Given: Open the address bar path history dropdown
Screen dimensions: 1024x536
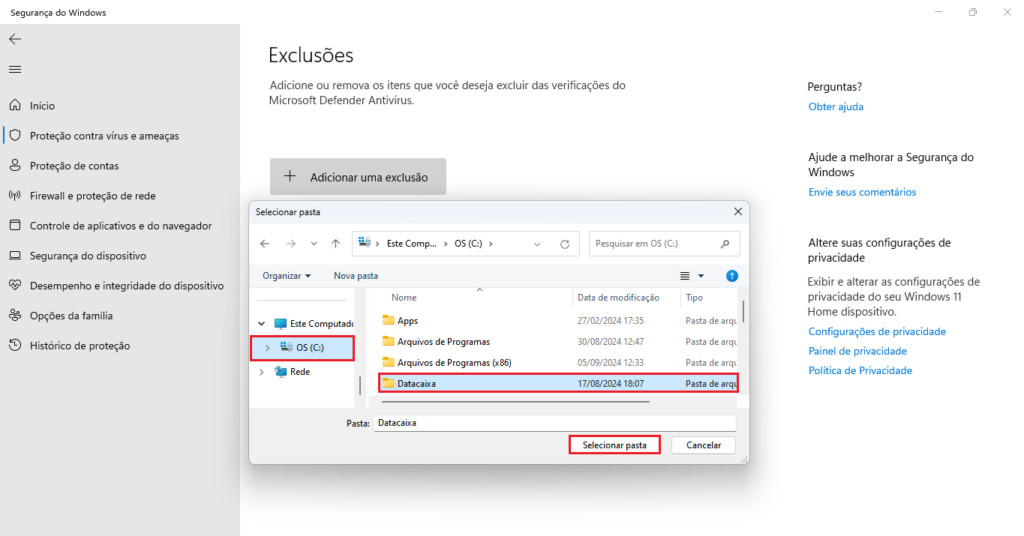Looking at the screenshot, I should tap(538, 243).
